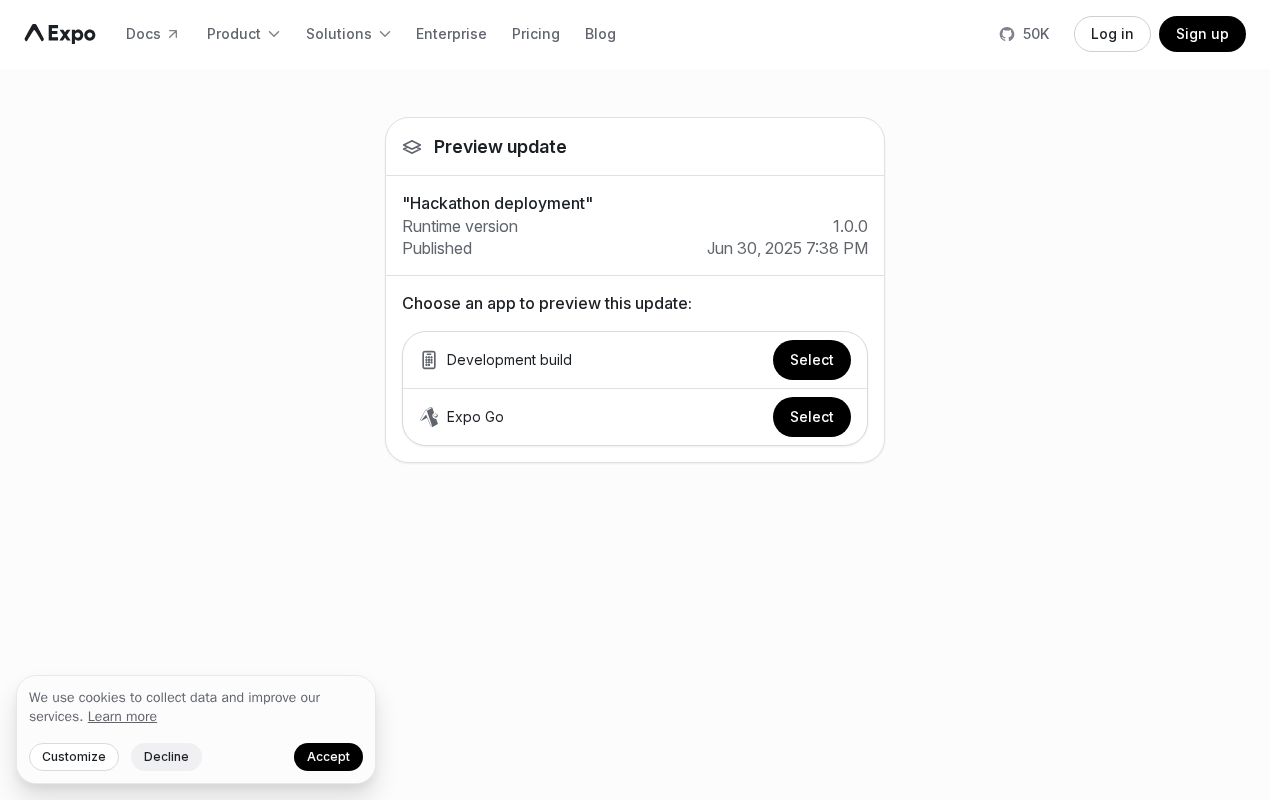Click the Log in button
This screenshot has width=1280, height=800.
(x=1112, y=34)
